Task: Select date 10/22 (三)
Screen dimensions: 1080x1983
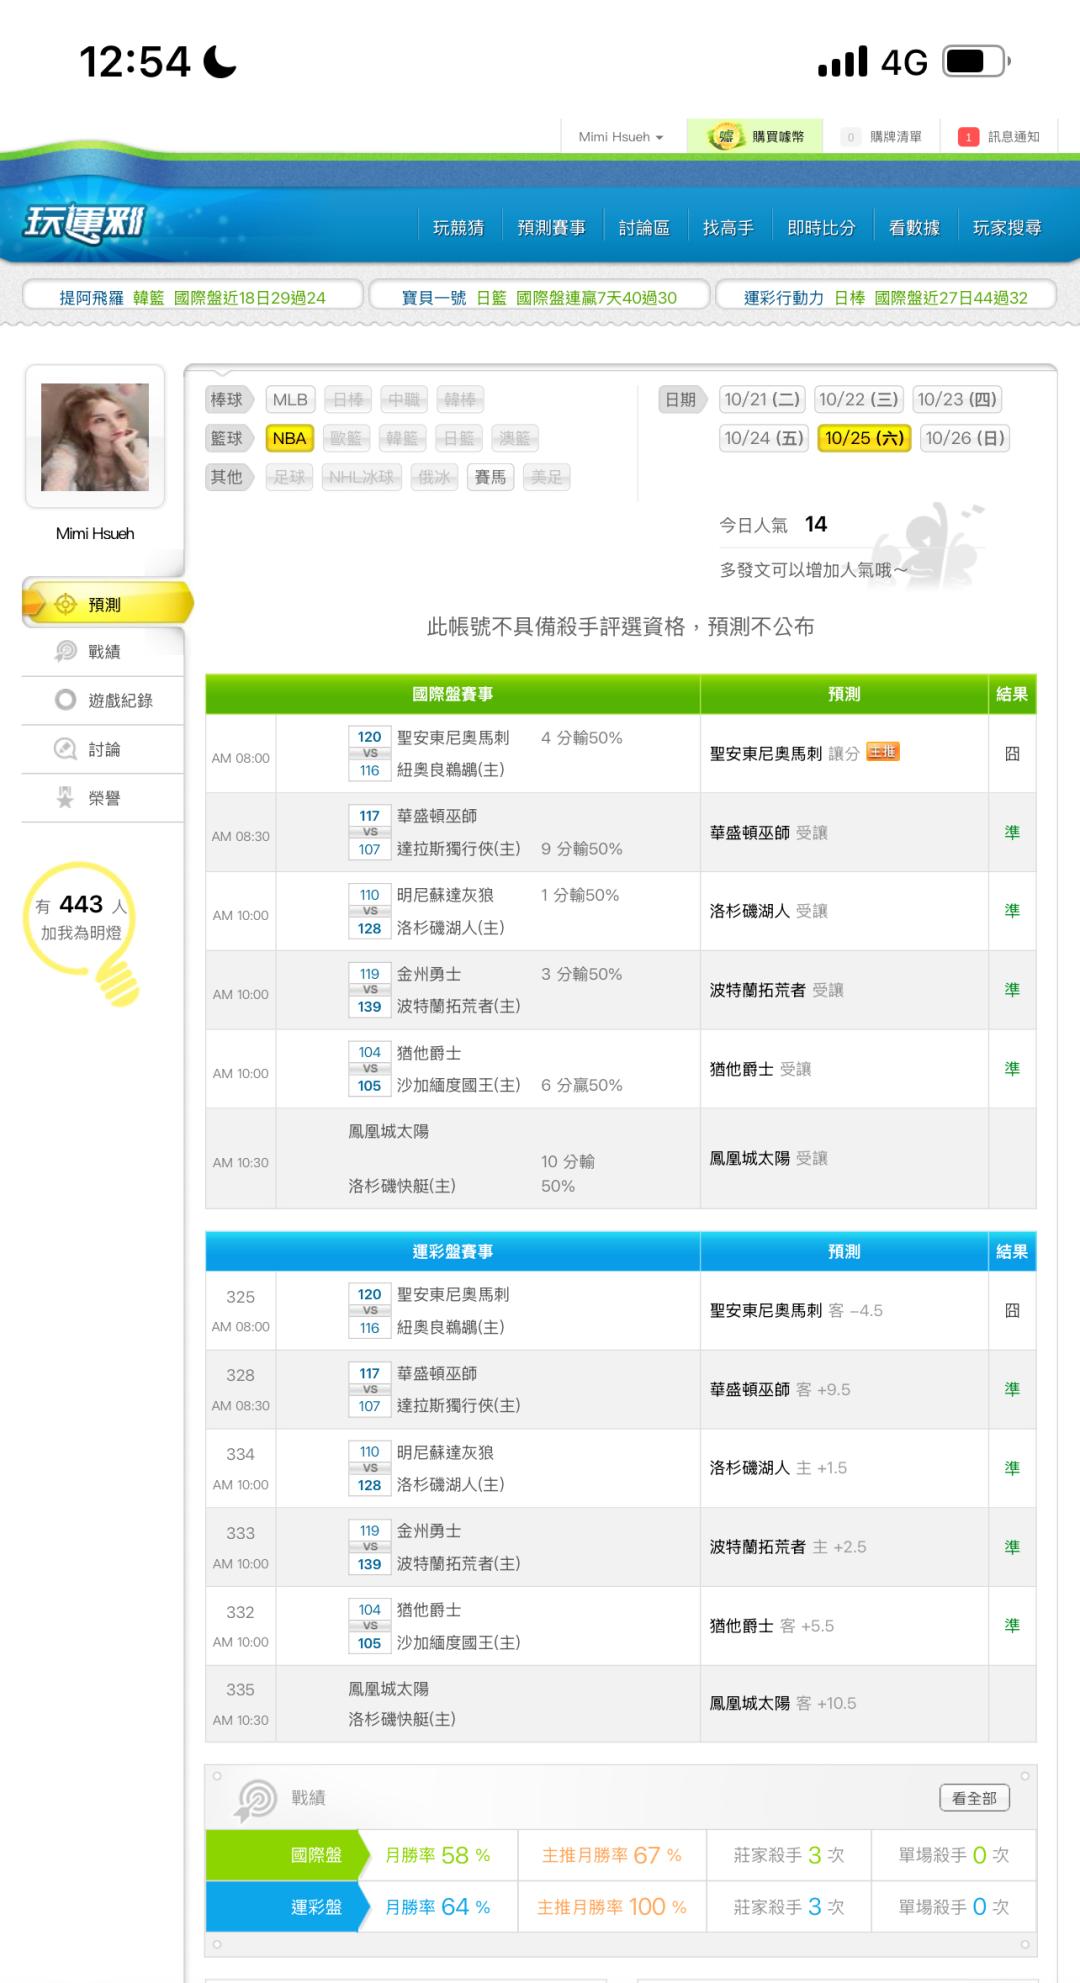Action: (x=859, y=400)
